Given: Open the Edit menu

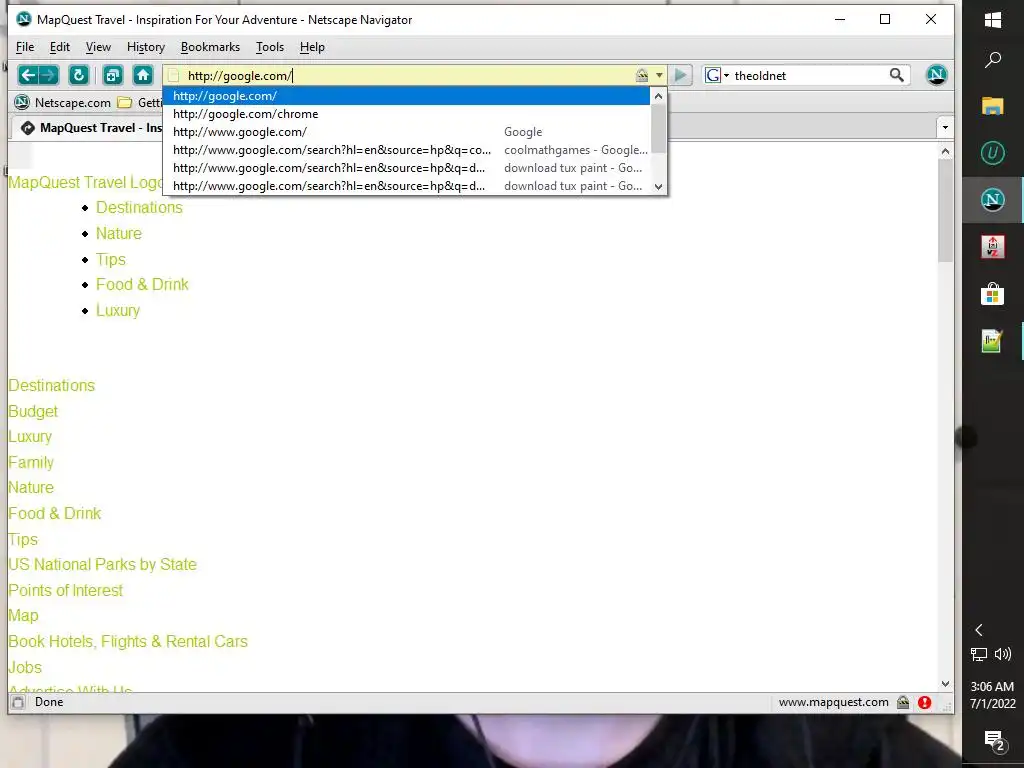Looking at the screenshot, I should [59, 47].
